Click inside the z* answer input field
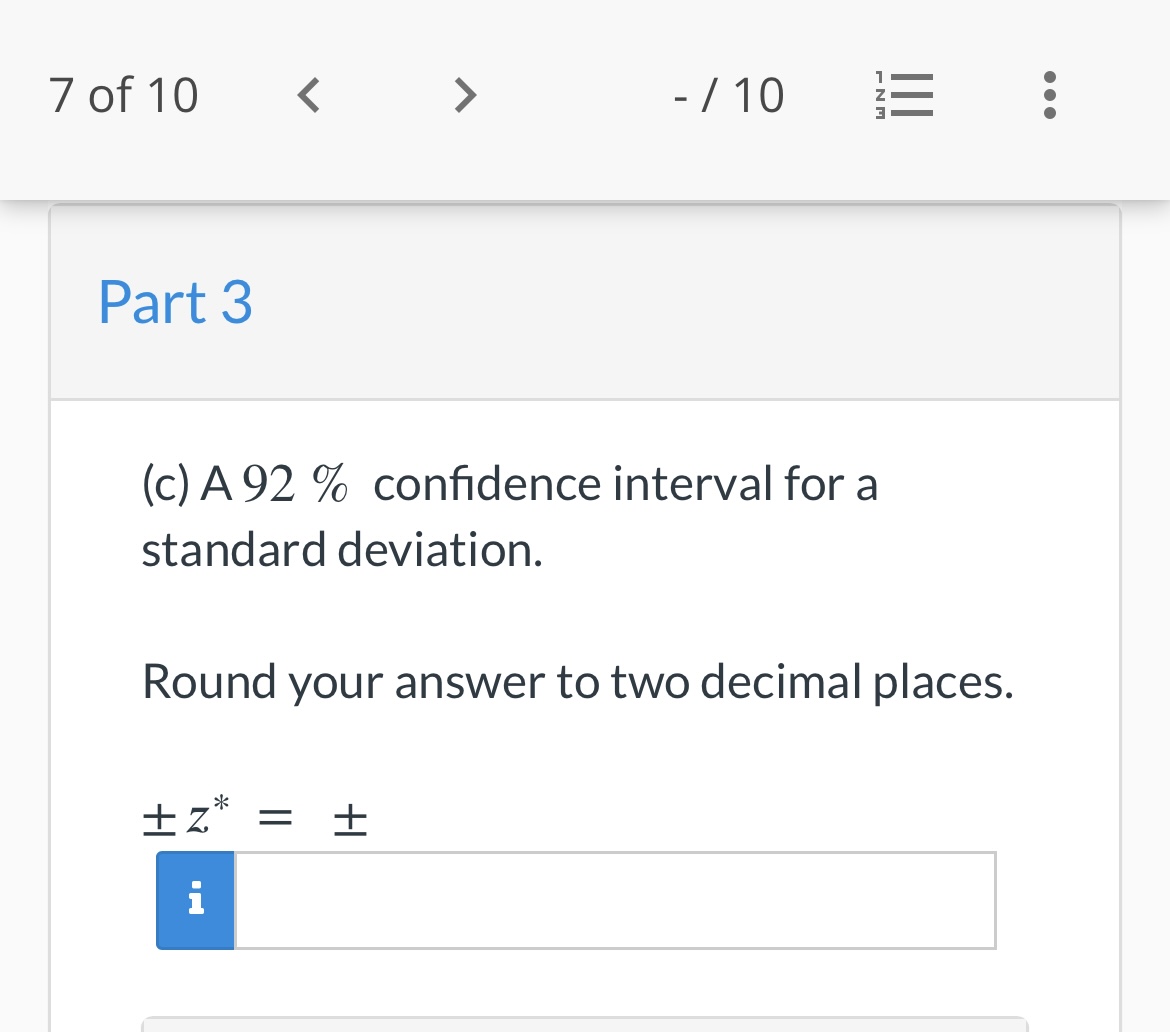This screenshot has height=1032, width=1170. [x=615, y=899]
